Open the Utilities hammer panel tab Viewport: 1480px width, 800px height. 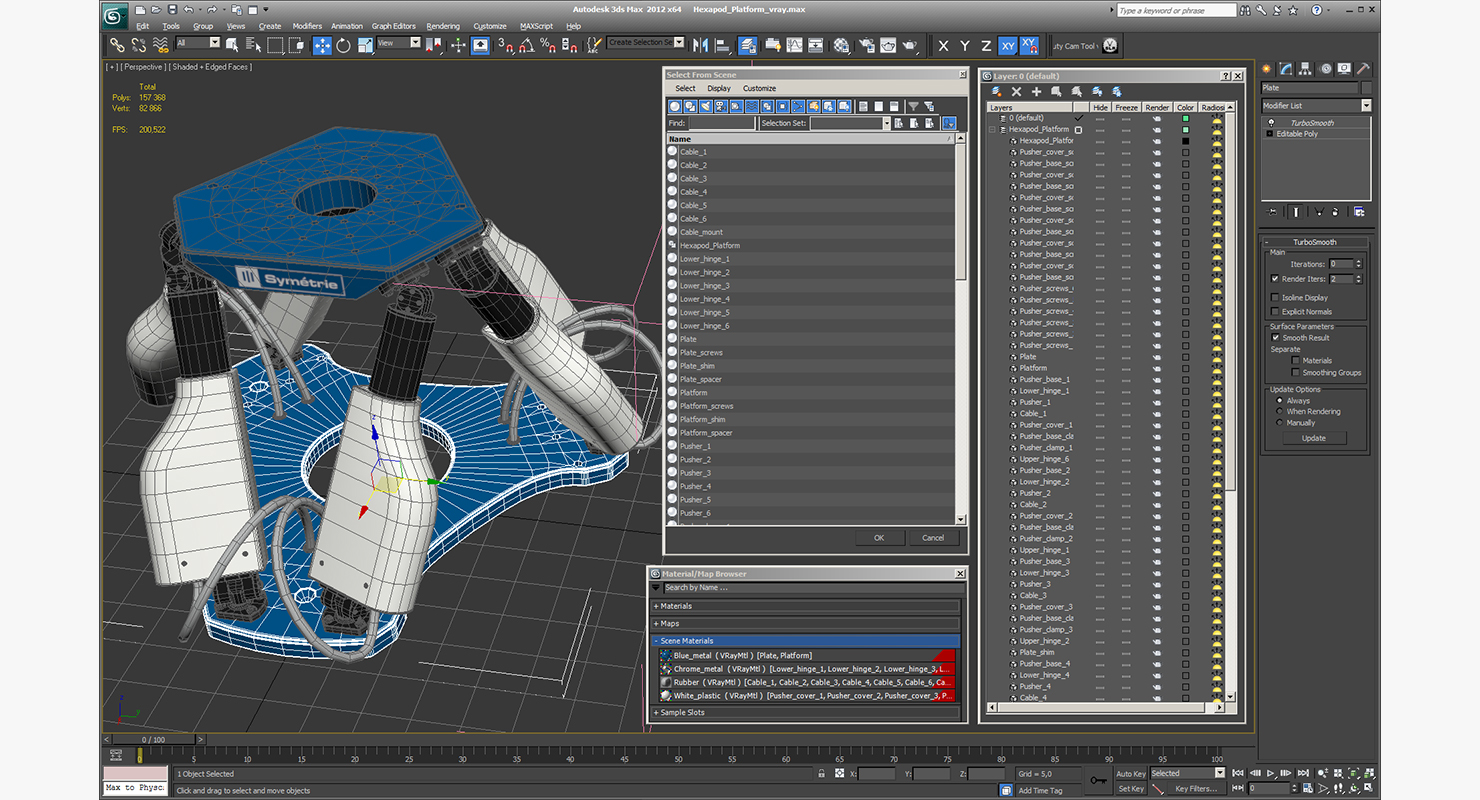1362,69
